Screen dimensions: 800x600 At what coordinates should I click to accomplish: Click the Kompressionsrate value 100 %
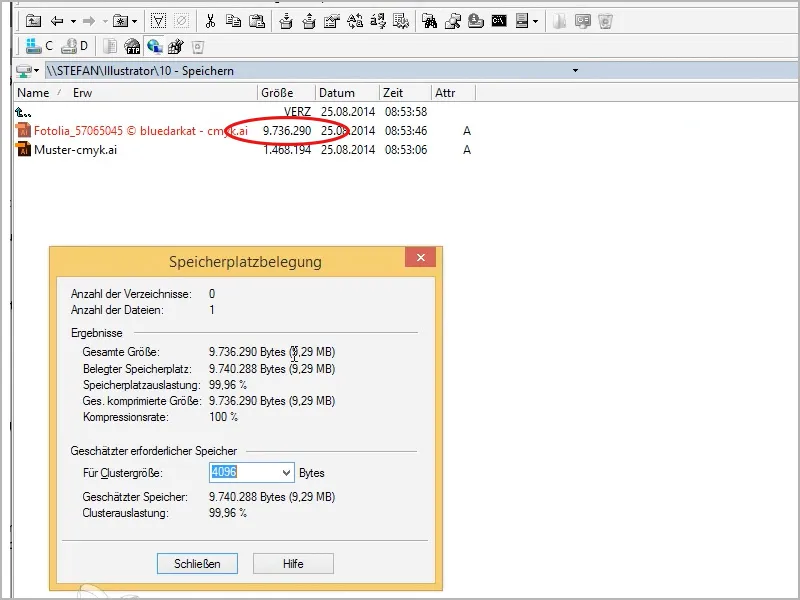(x=223, y=417)
